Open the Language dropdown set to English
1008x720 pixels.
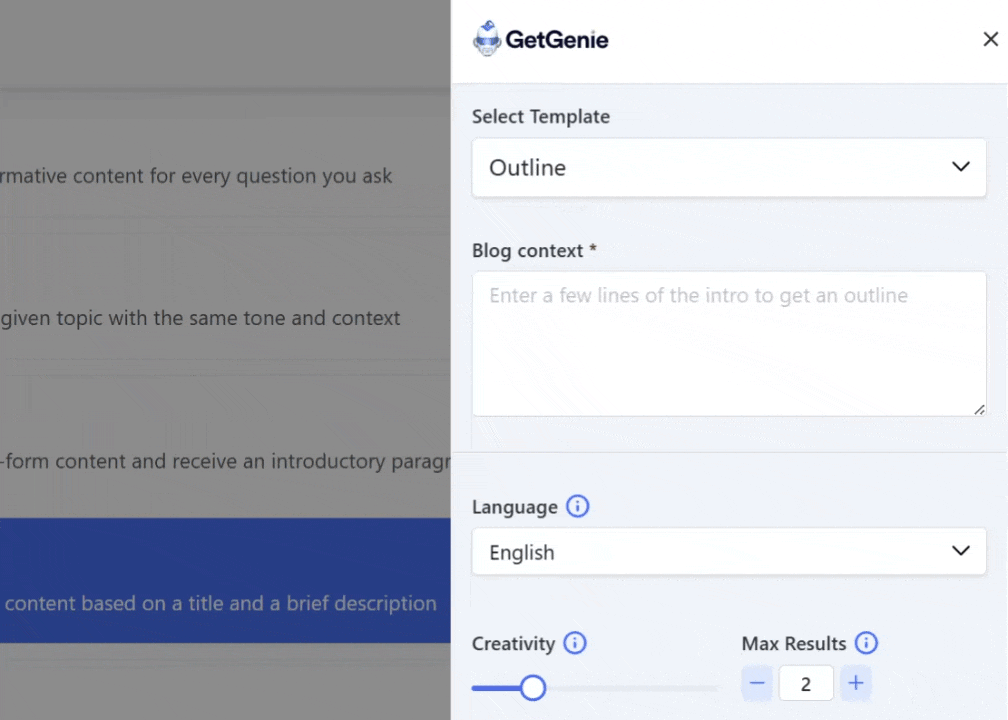pyautogui.click(x=728, y=552)
